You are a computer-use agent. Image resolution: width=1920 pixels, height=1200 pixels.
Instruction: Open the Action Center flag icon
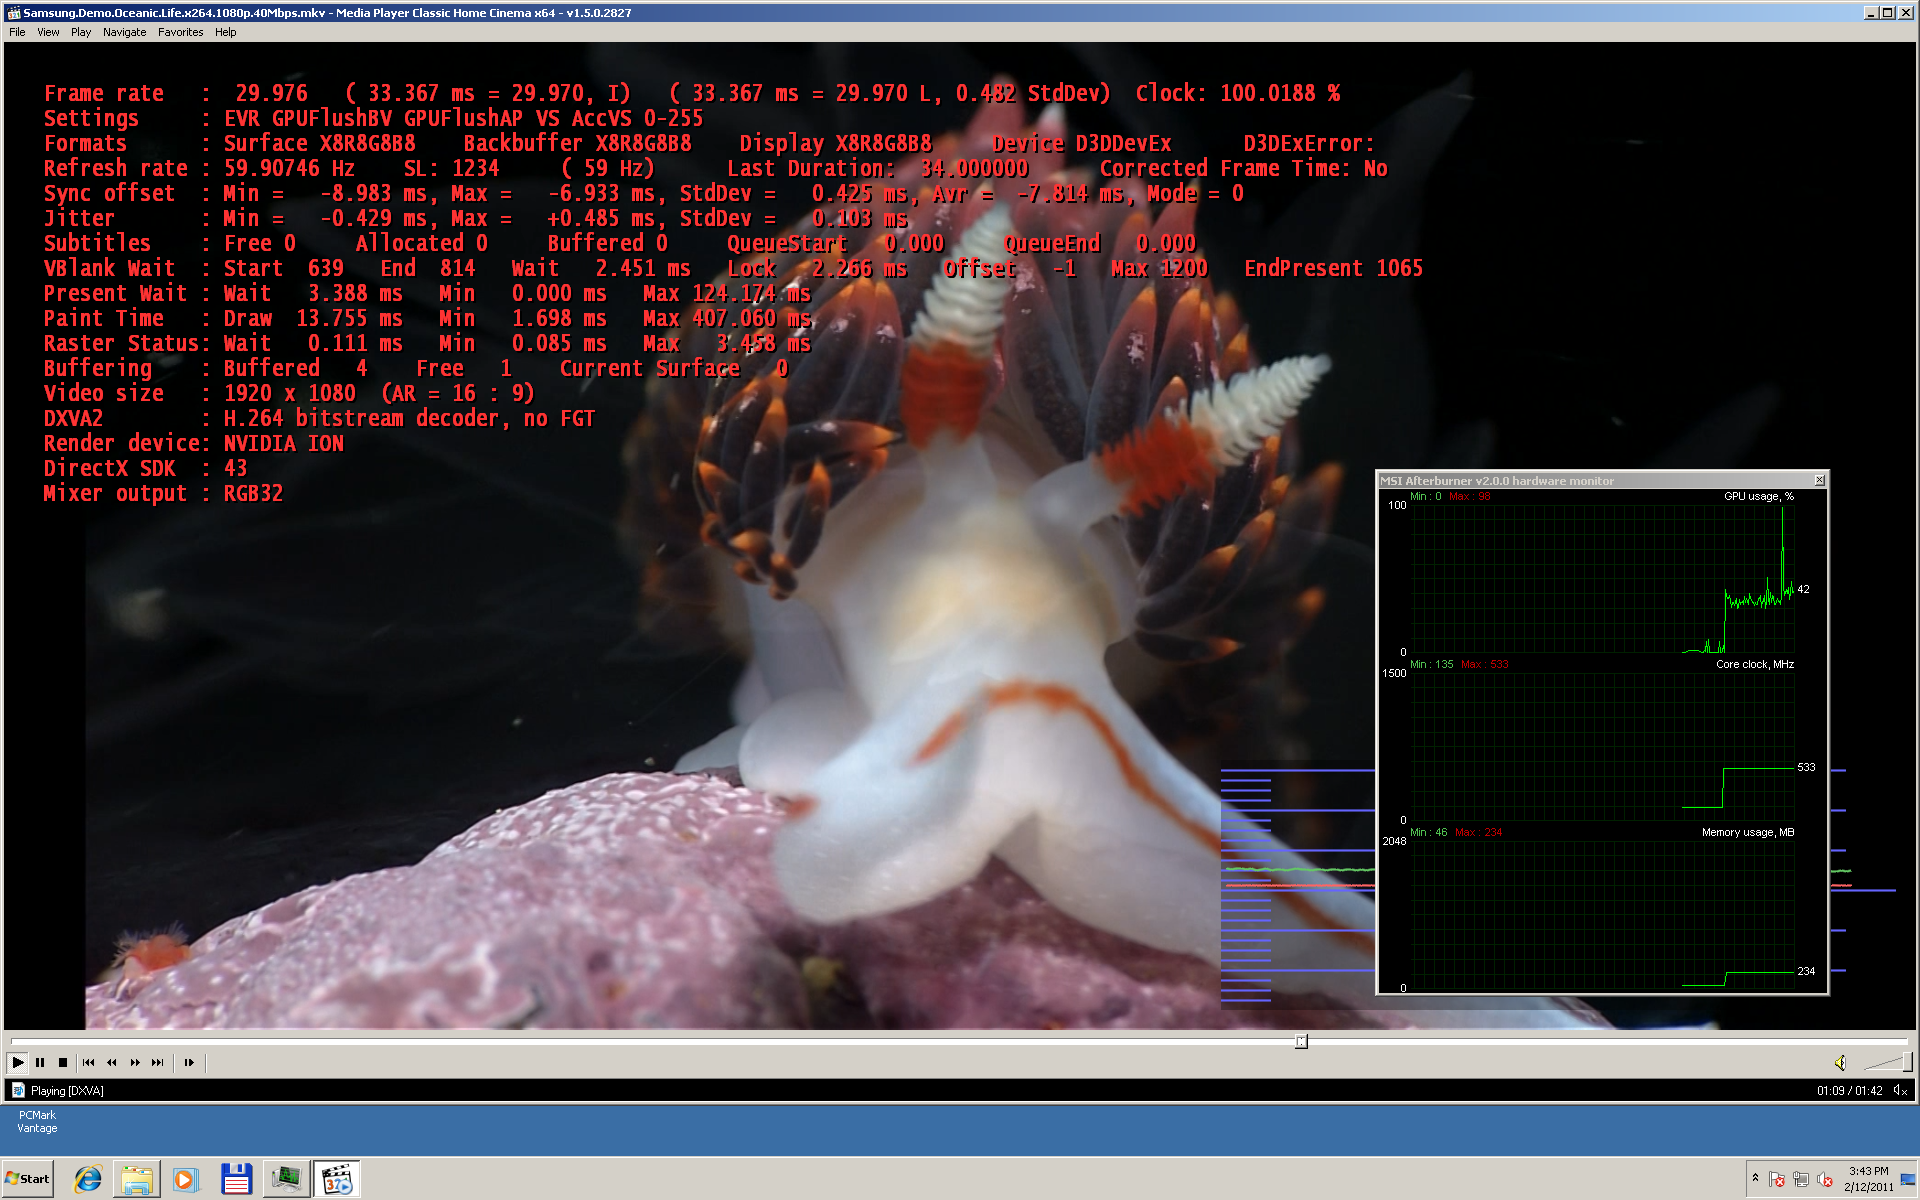1777,1180
